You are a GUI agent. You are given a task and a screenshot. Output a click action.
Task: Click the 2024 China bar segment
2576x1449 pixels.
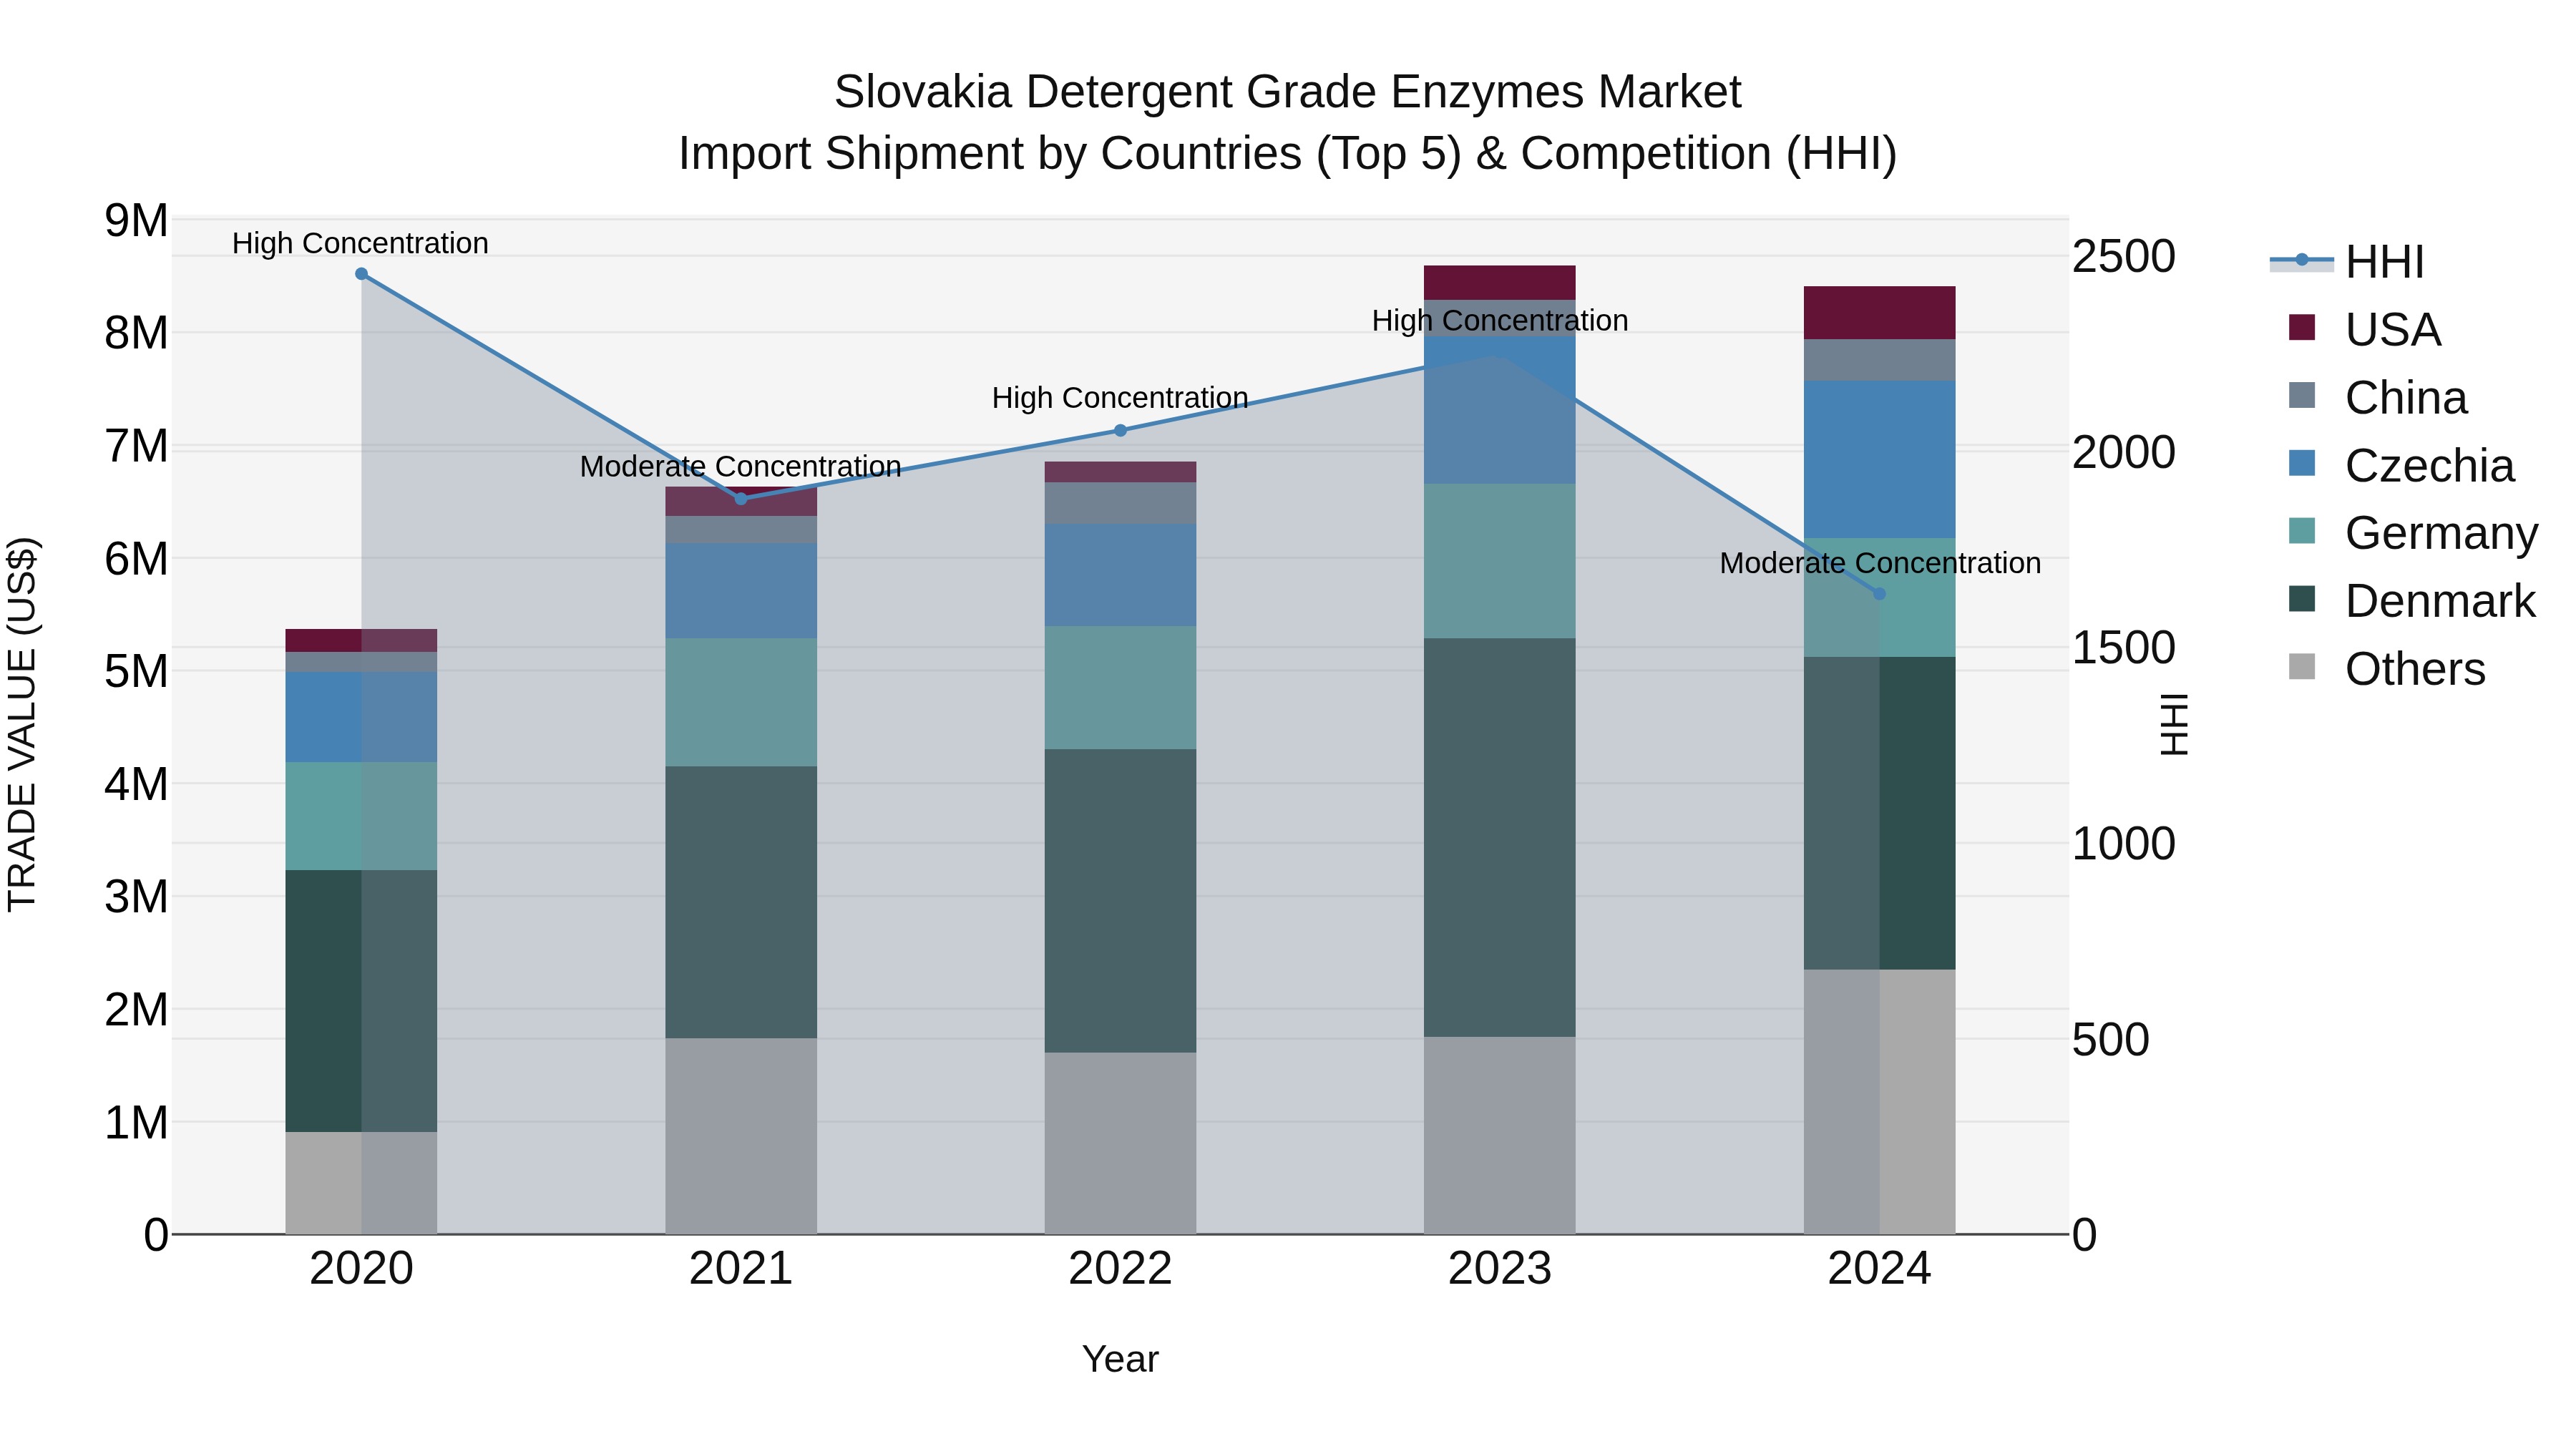coord(1879,360)
